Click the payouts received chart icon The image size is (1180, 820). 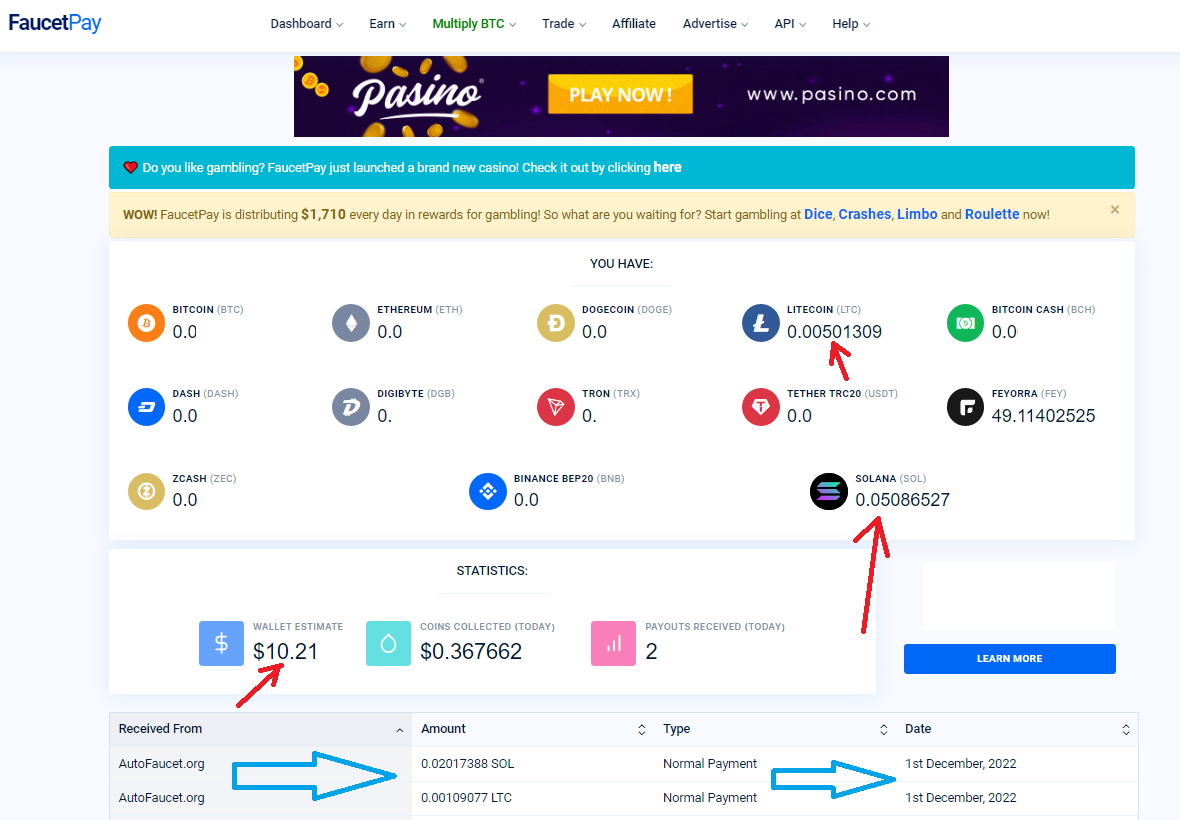pyautogui.click(x=613, y=643)
